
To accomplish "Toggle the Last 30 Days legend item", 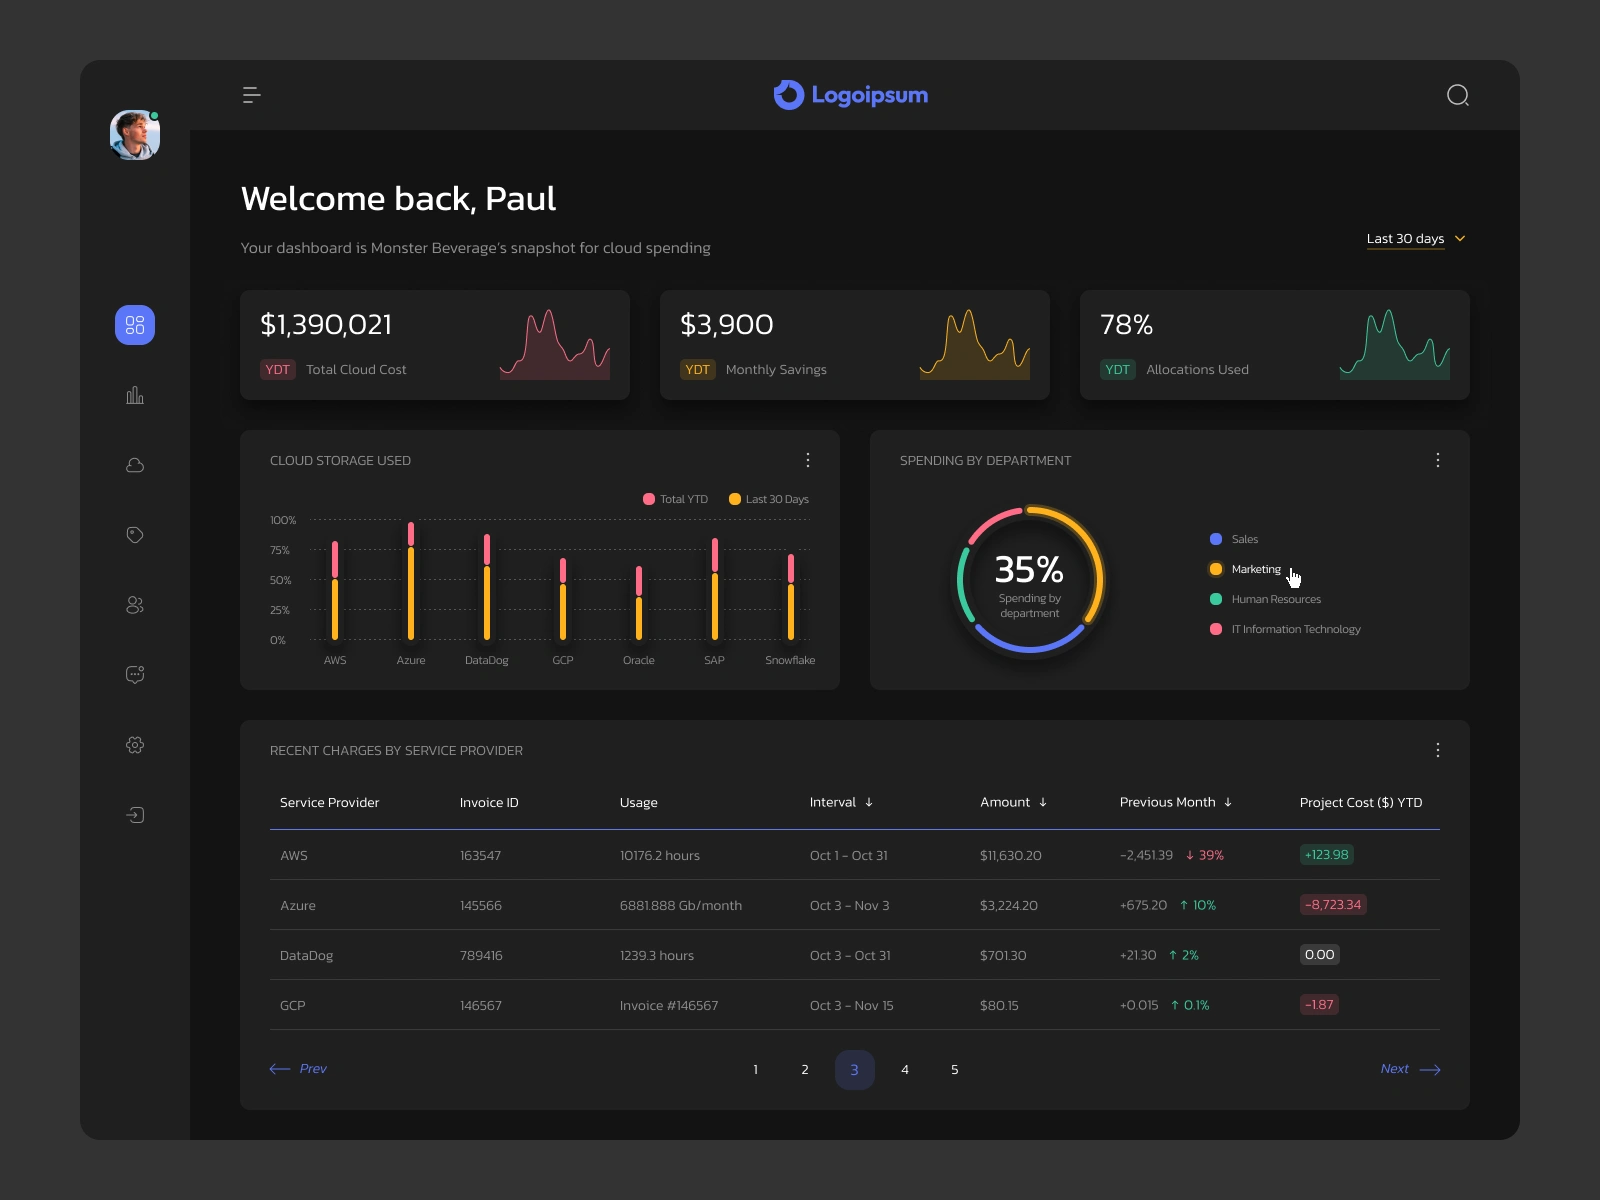I will 769,499.
